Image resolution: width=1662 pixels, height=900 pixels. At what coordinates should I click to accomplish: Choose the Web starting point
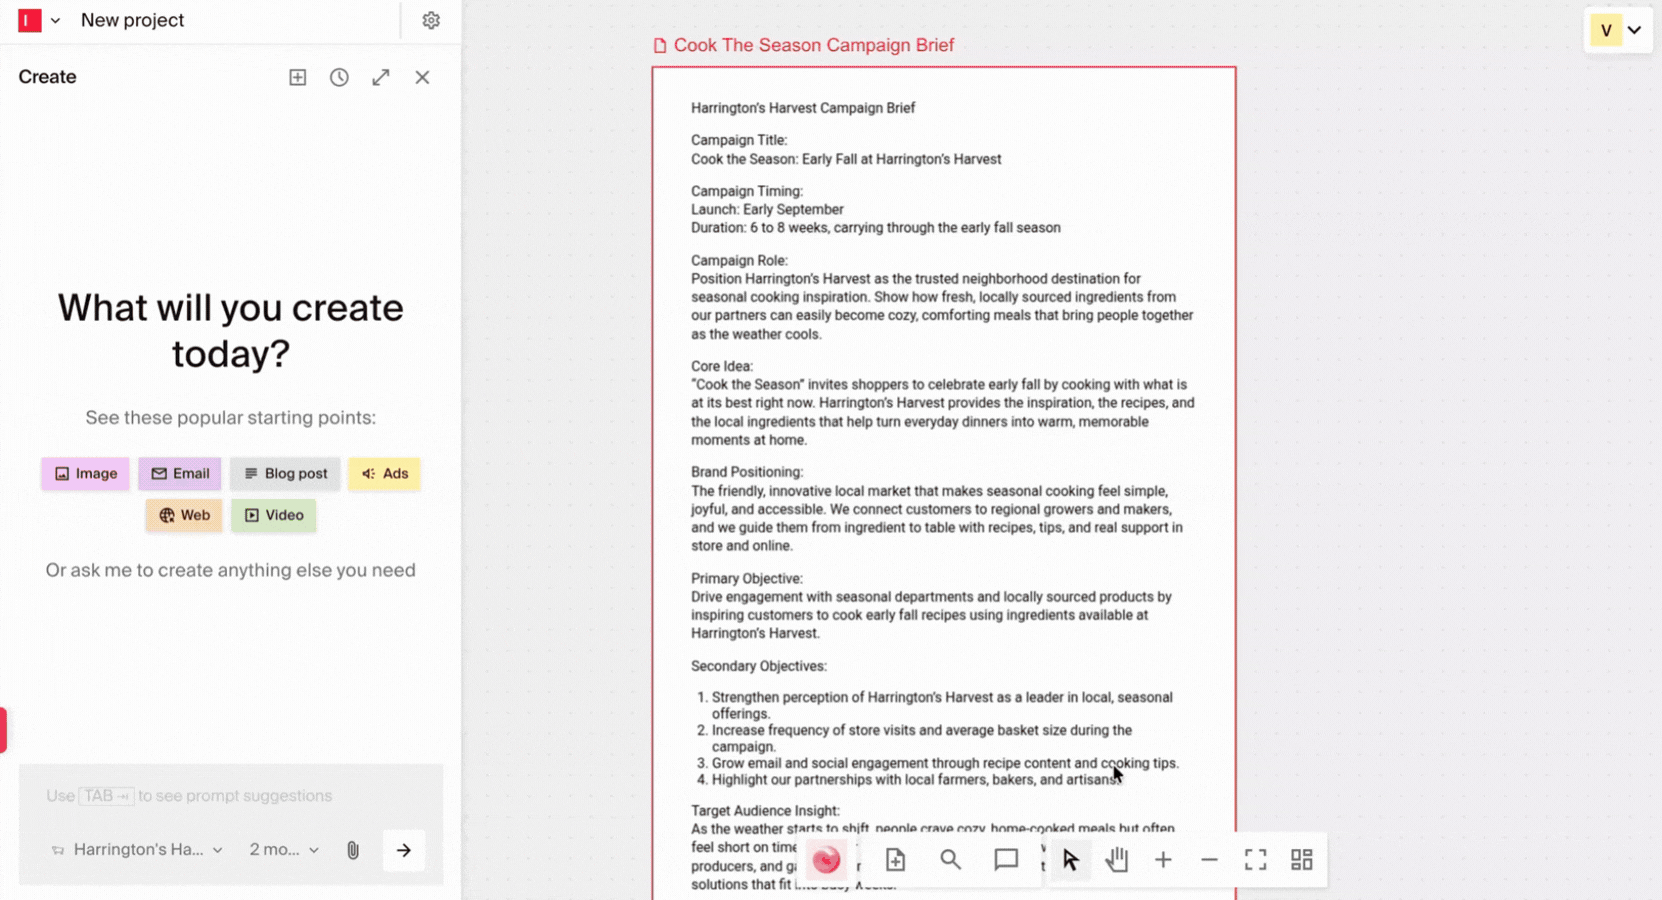184,515
